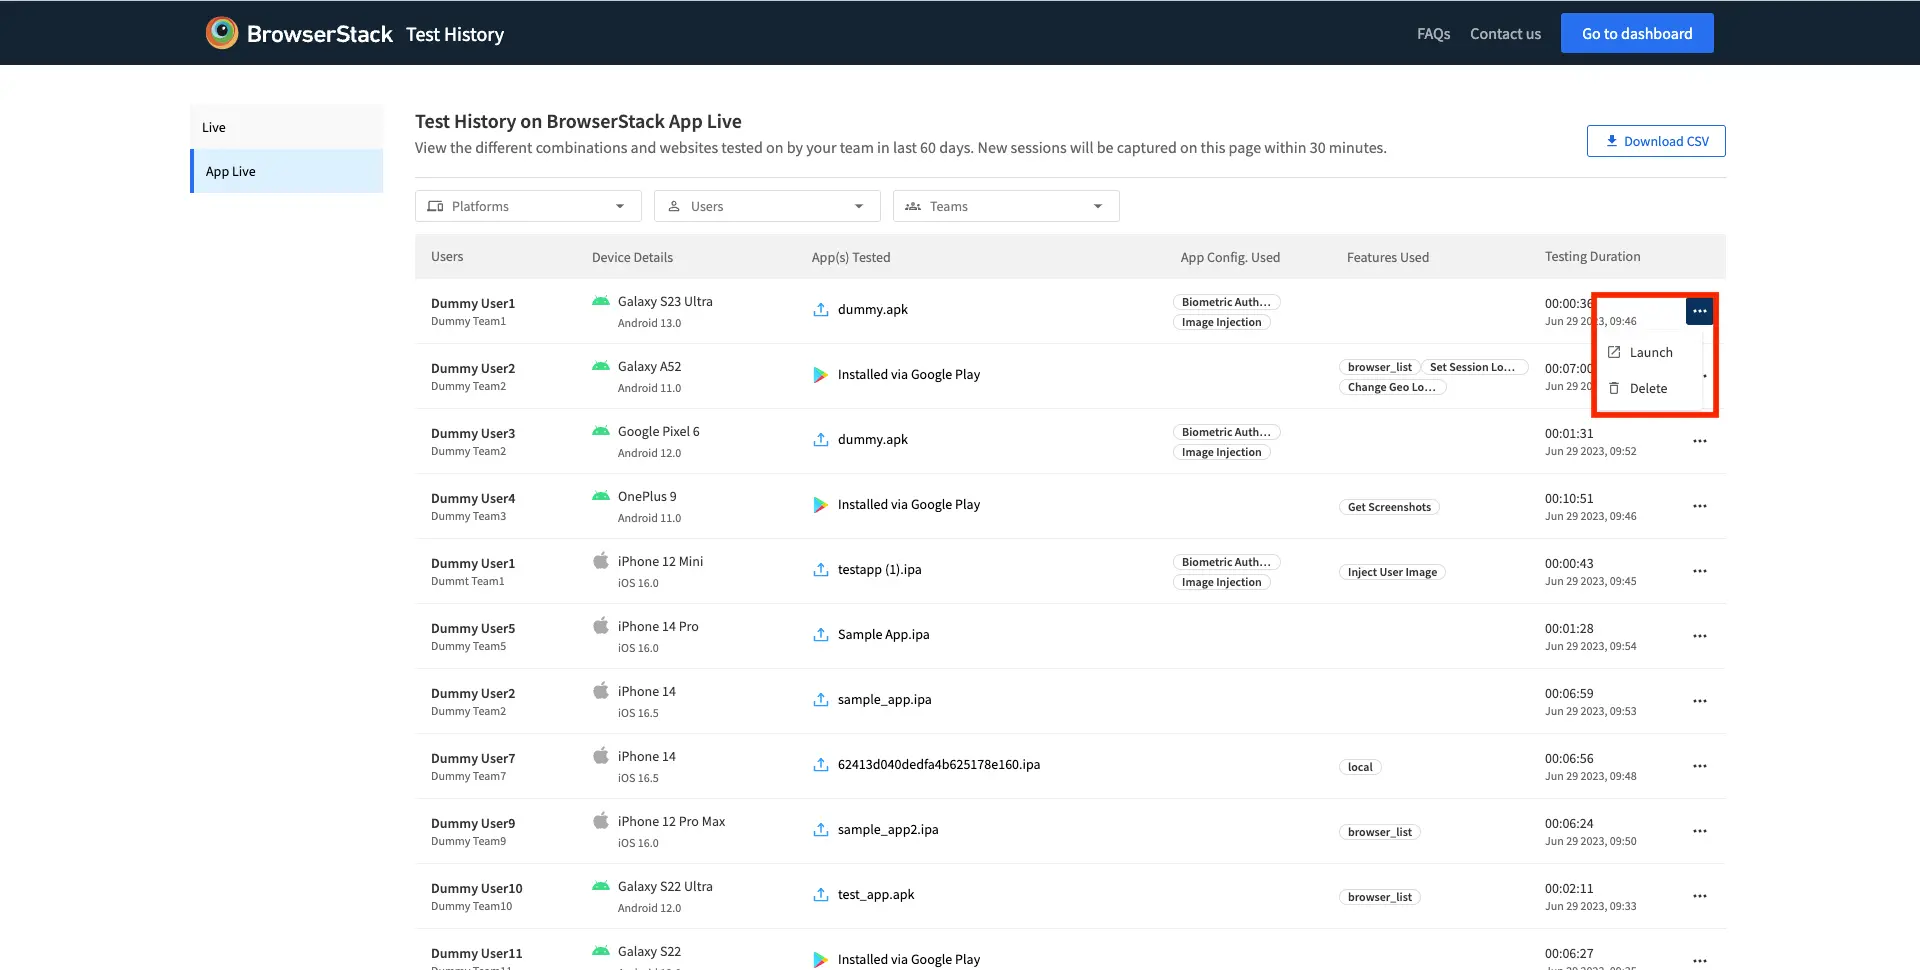Open three-dot menu for iPhone 14 Pro row
This screenshot has width=1920, height=970.
click(1699, 636)
